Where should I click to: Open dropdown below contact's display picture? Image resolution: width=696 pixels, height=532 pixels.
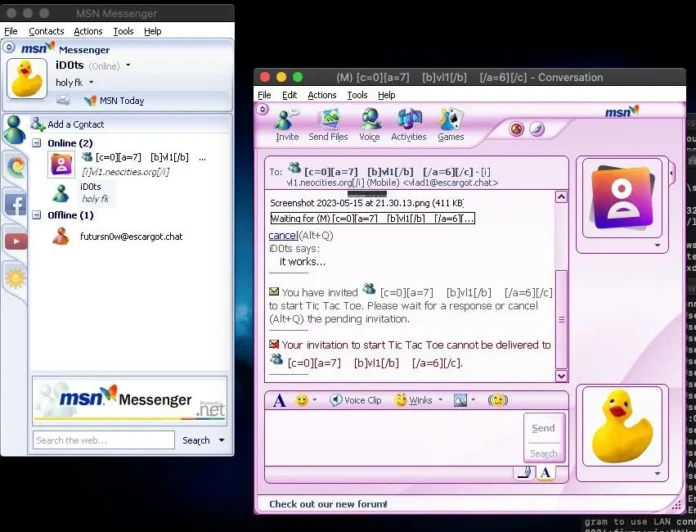pyautogui.click(x=657, y=245)
